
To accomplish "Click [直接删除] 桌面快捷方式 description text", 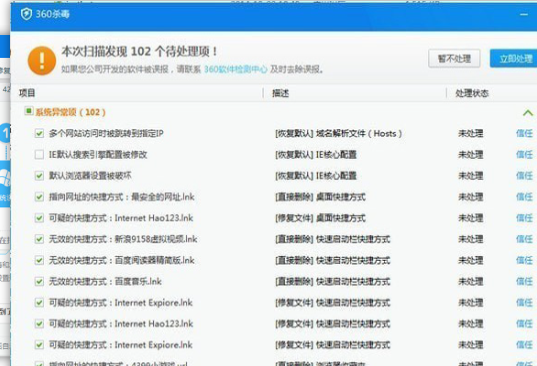I will coord(320,197).
